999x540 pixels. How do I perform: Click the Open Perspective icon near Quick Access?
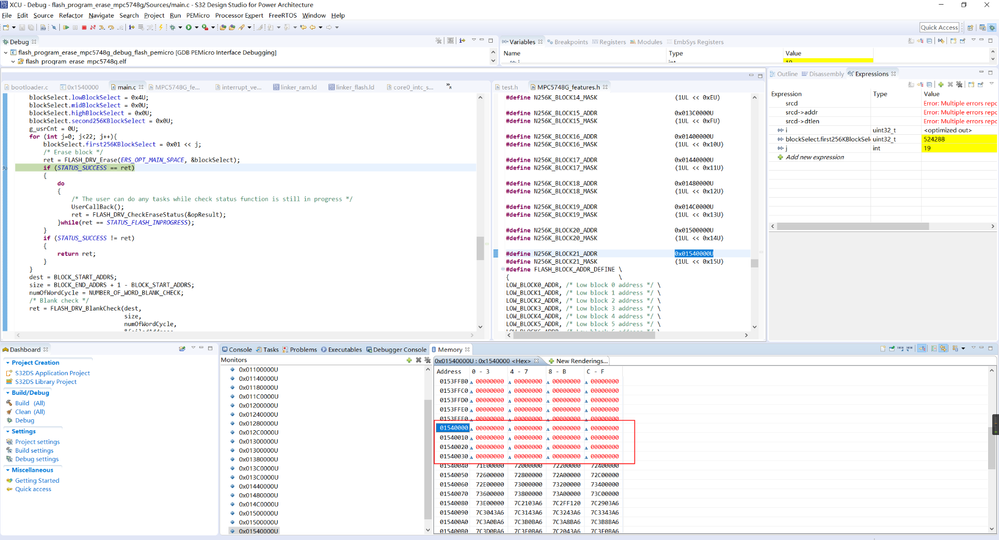tap(970, 27)
